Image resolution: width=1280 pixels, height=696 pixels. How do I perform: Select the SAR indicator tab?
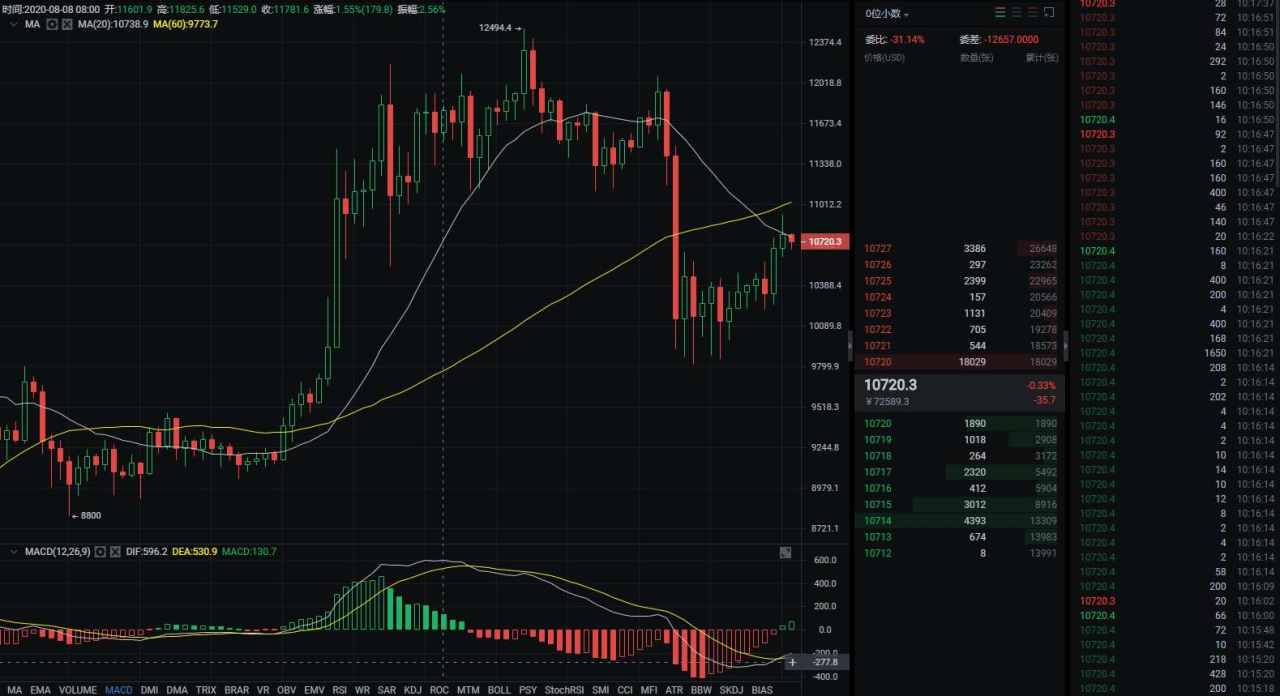pos(387,690)
